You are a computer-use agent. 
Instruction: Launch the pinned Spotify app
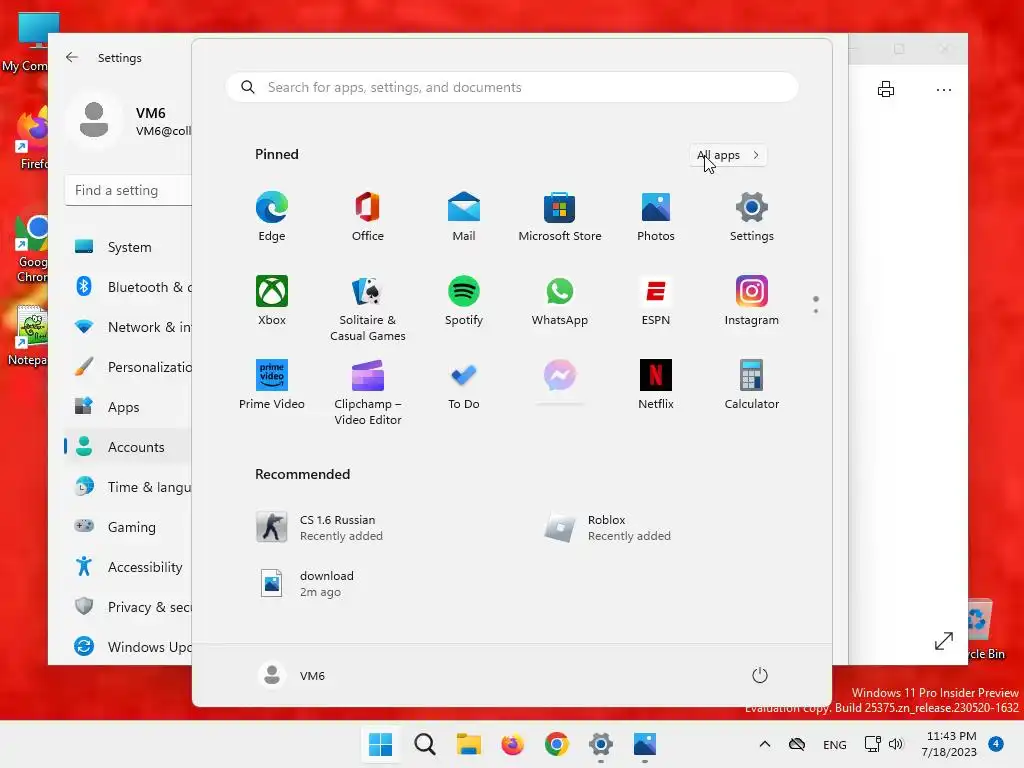click(464, 300)
